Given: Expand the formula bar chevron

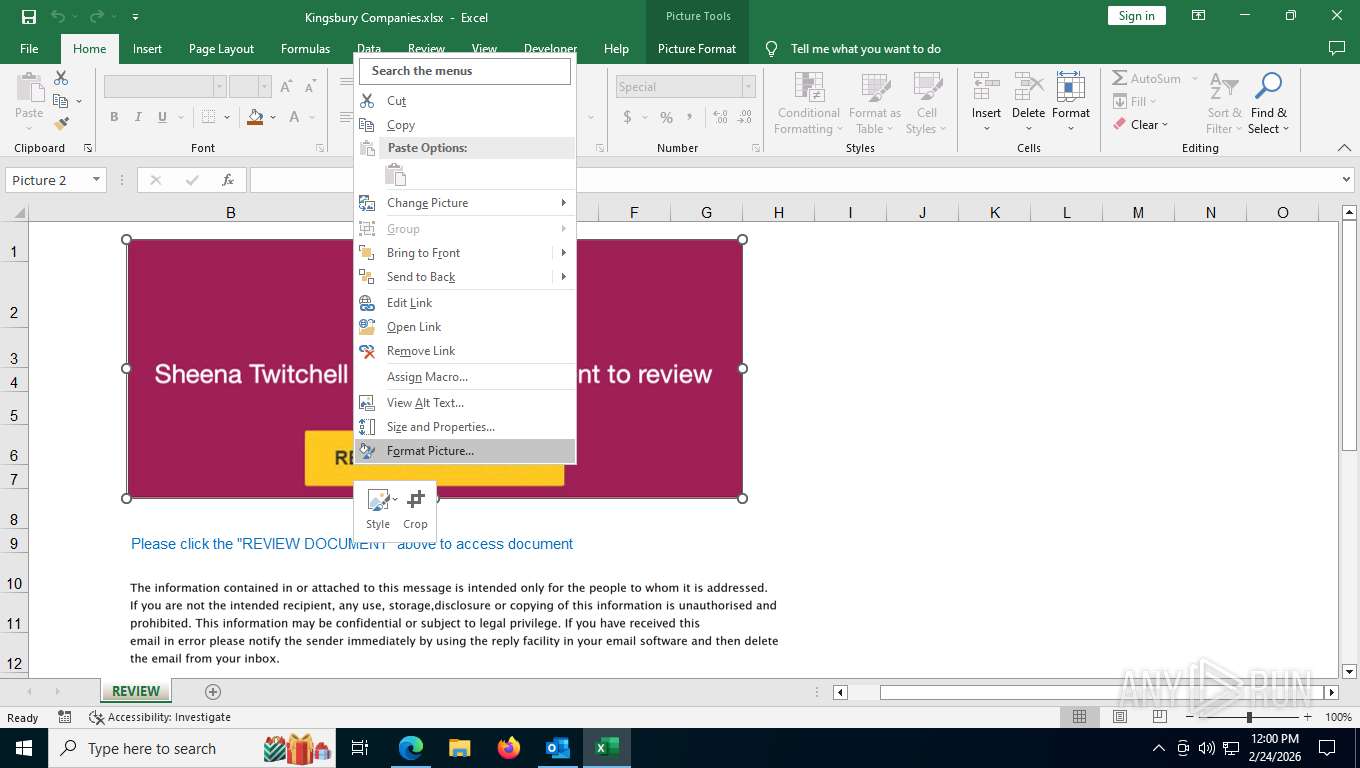Looking at the screenshot, I should [x=1345, y=180].
